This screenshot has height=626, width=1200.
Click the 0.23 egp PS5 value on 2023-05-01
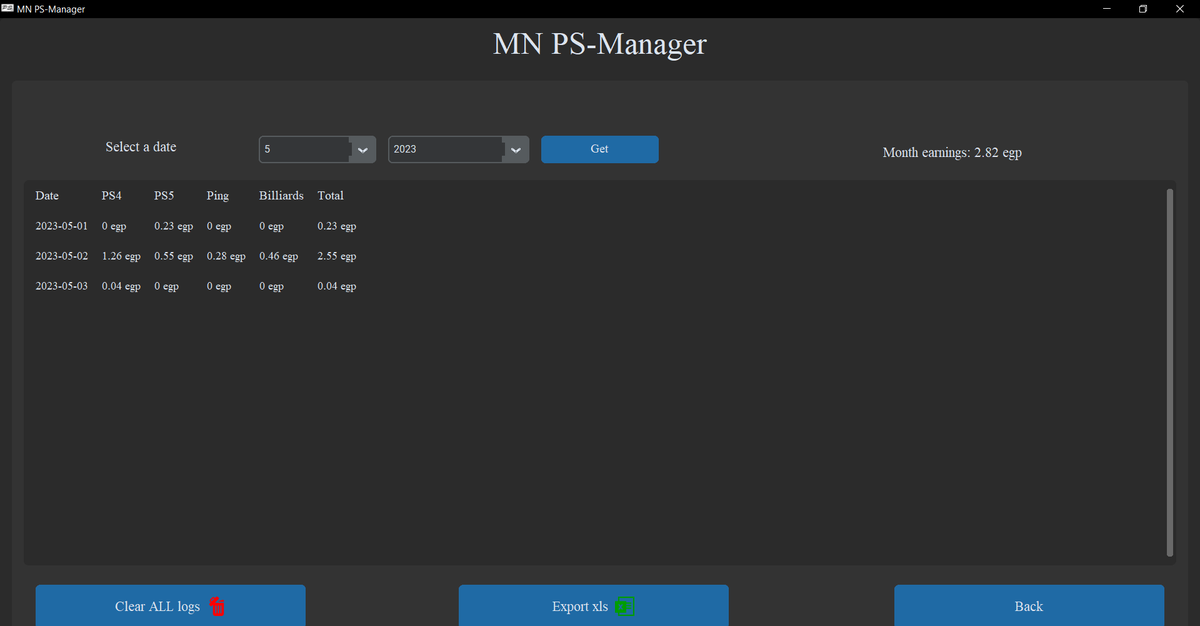[x=174, y=227]
